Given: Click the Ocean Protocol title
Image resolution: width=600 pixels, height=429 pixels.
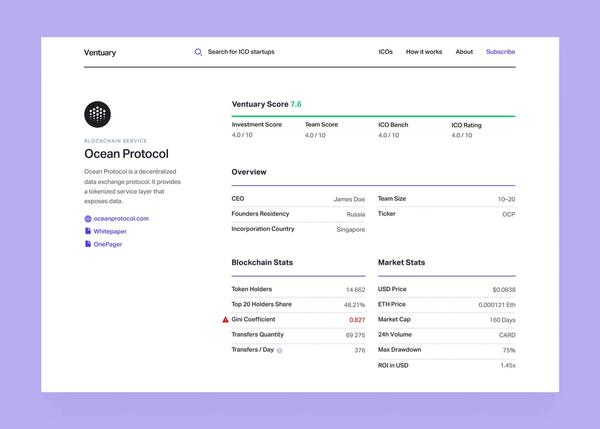Looking at the screenshot, I should tap(126, 154).
